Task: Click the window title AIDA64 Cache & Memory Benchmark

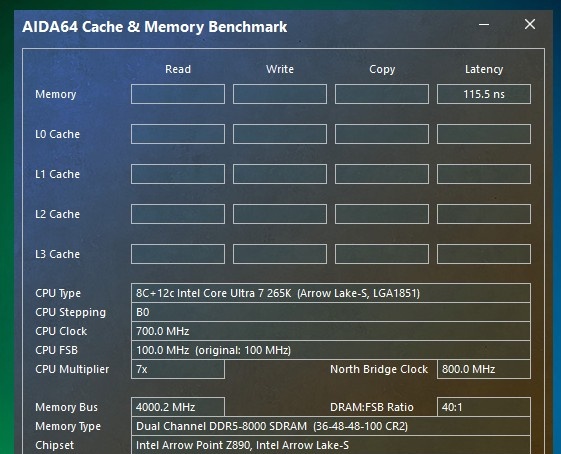Action: (155, 27)
